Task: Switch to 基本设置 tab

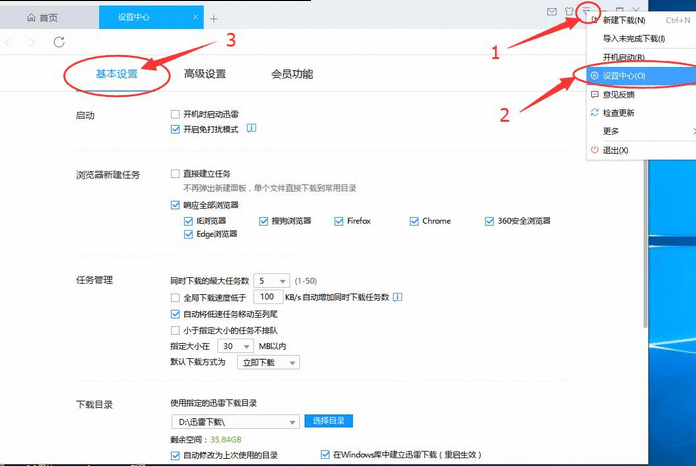Action: click(117, 74)
